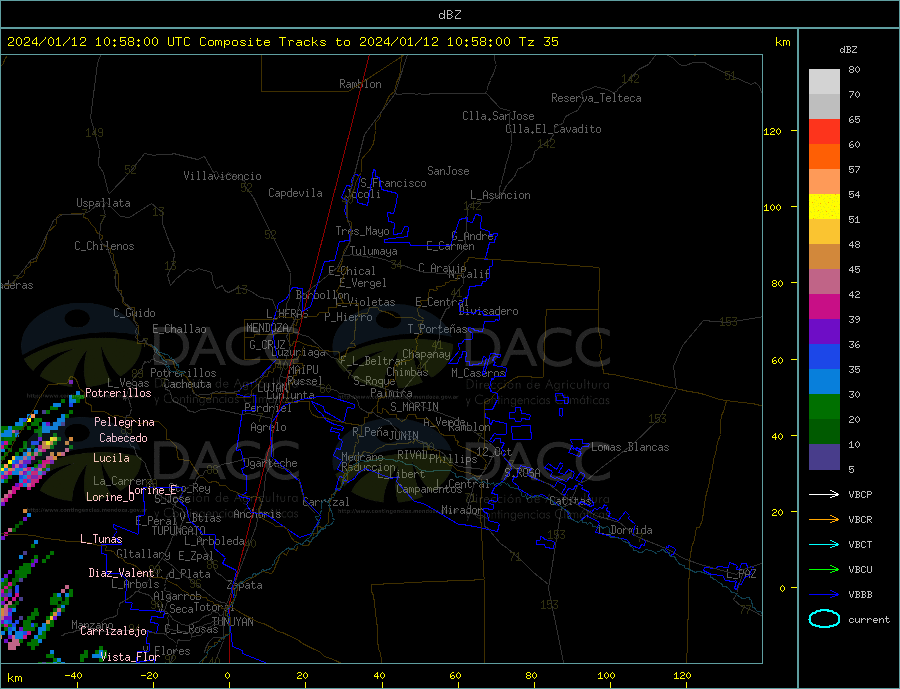Click the dBZ title at top center
The image size is (900, 689).
tap(449, 15)
